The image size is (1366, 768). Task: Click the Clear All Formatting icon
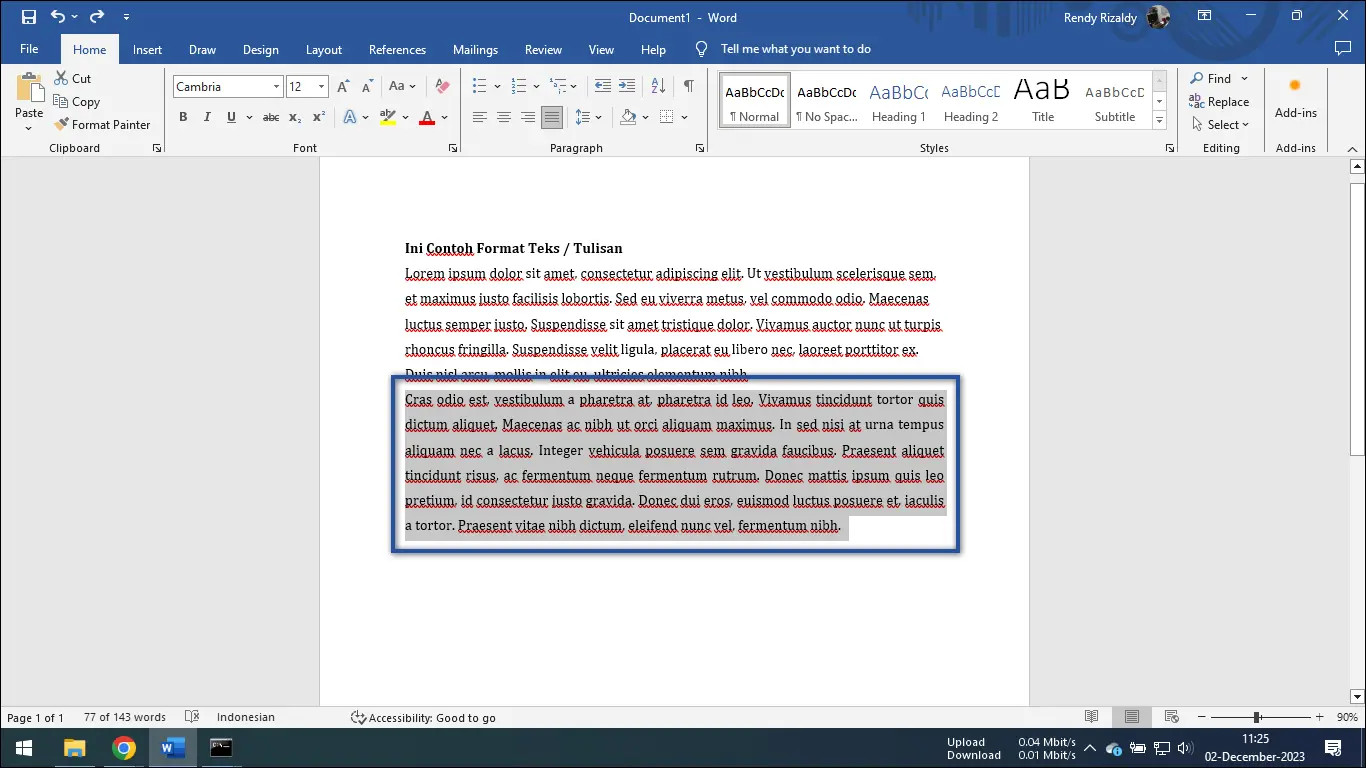(x=443, y=87)
